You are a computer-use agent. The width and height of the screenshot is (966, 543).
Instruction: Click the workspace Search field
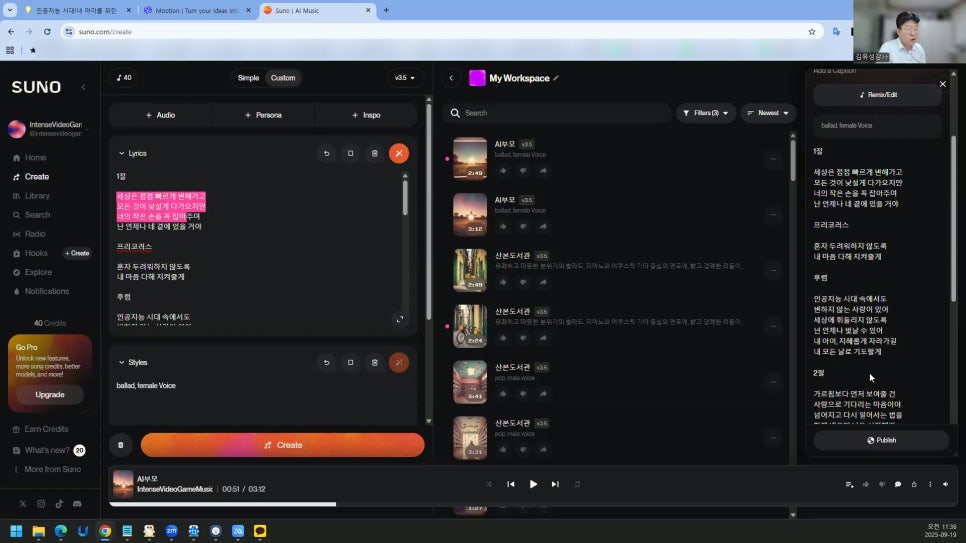click(x=556, y=113)
